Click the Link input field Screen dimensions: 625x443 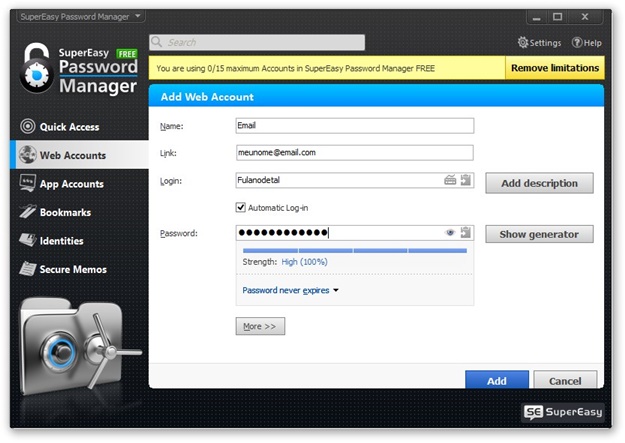355,153
